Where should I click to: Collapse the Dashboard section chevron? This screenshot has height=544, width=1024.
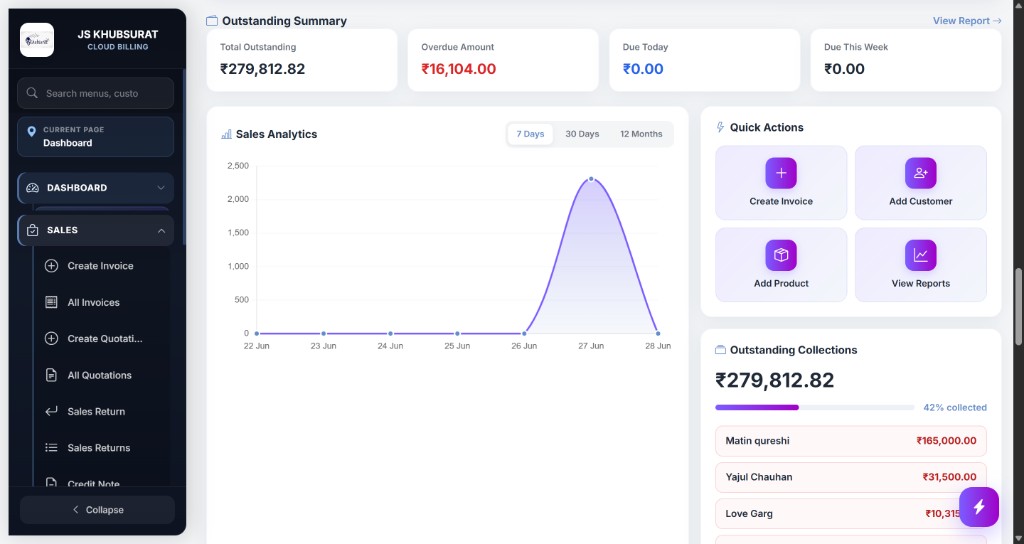tap(161, 188)
